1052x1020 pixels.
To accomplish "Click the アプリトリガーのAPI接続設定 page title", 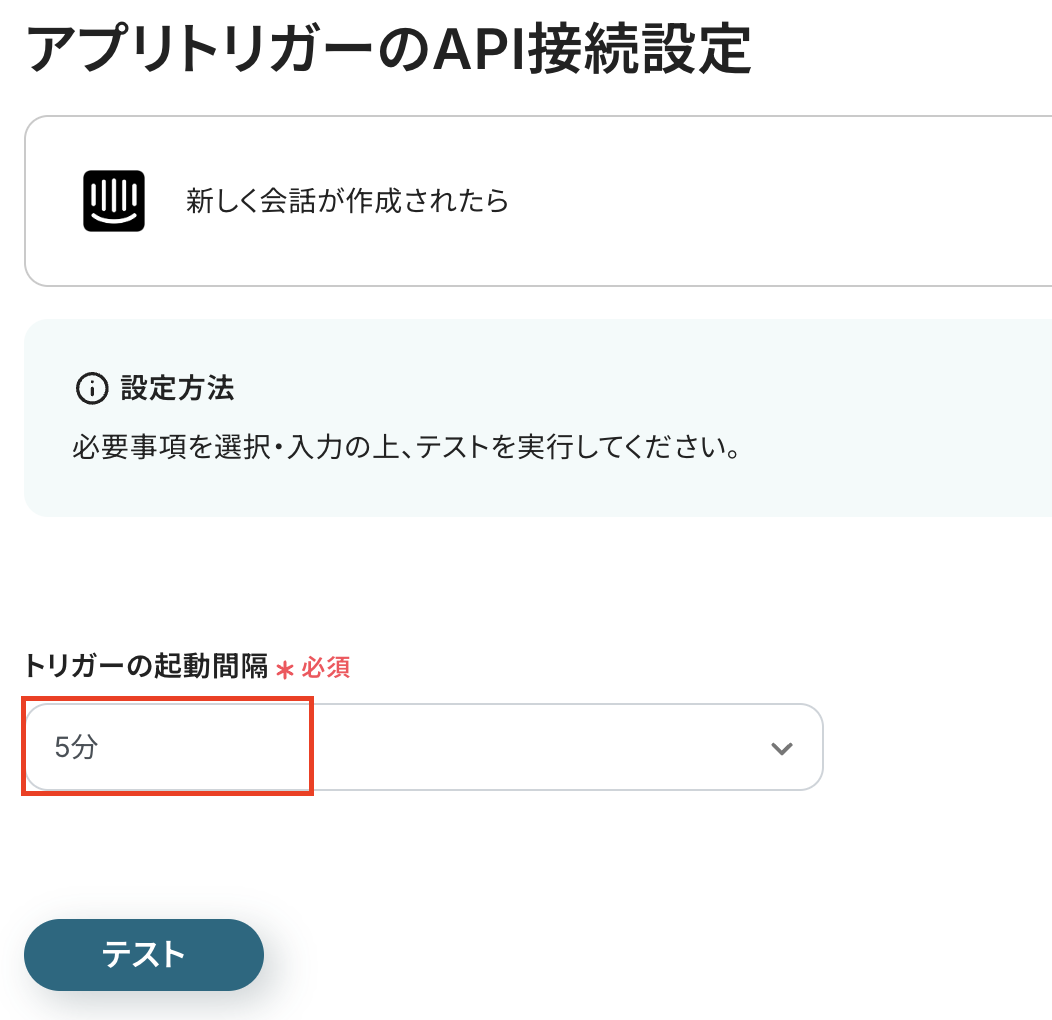I will pos(388,50).
